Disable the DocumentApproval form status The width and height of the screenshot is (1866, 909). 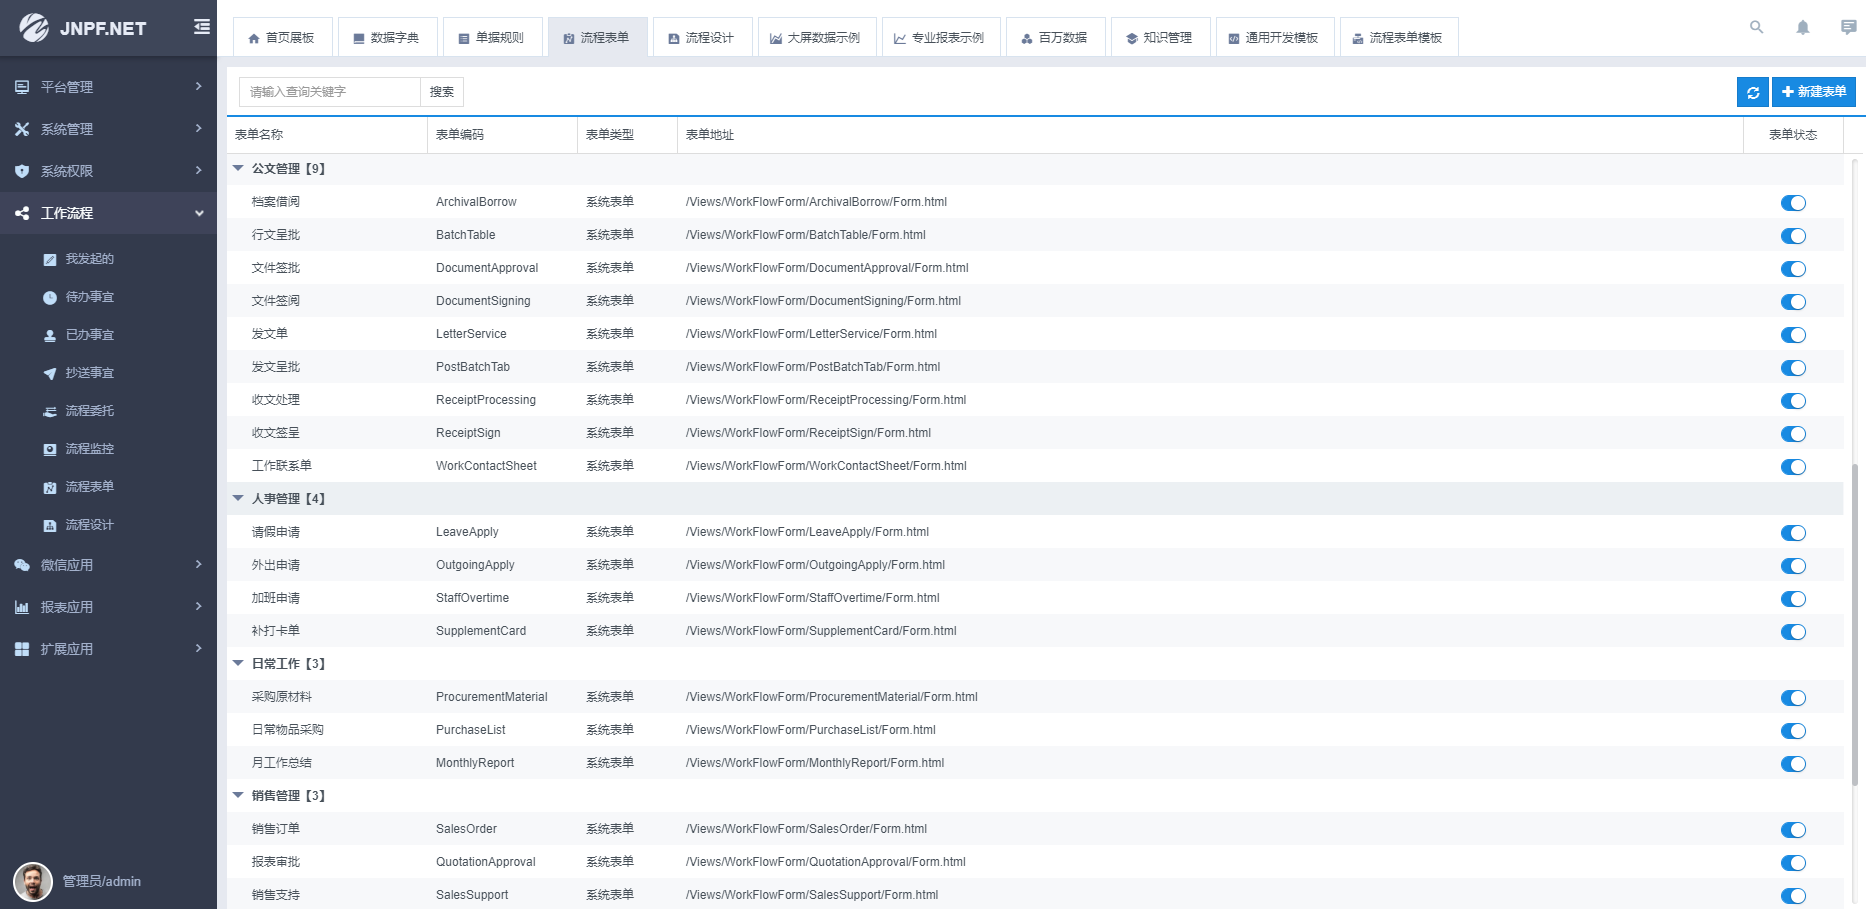[1793, 269]
